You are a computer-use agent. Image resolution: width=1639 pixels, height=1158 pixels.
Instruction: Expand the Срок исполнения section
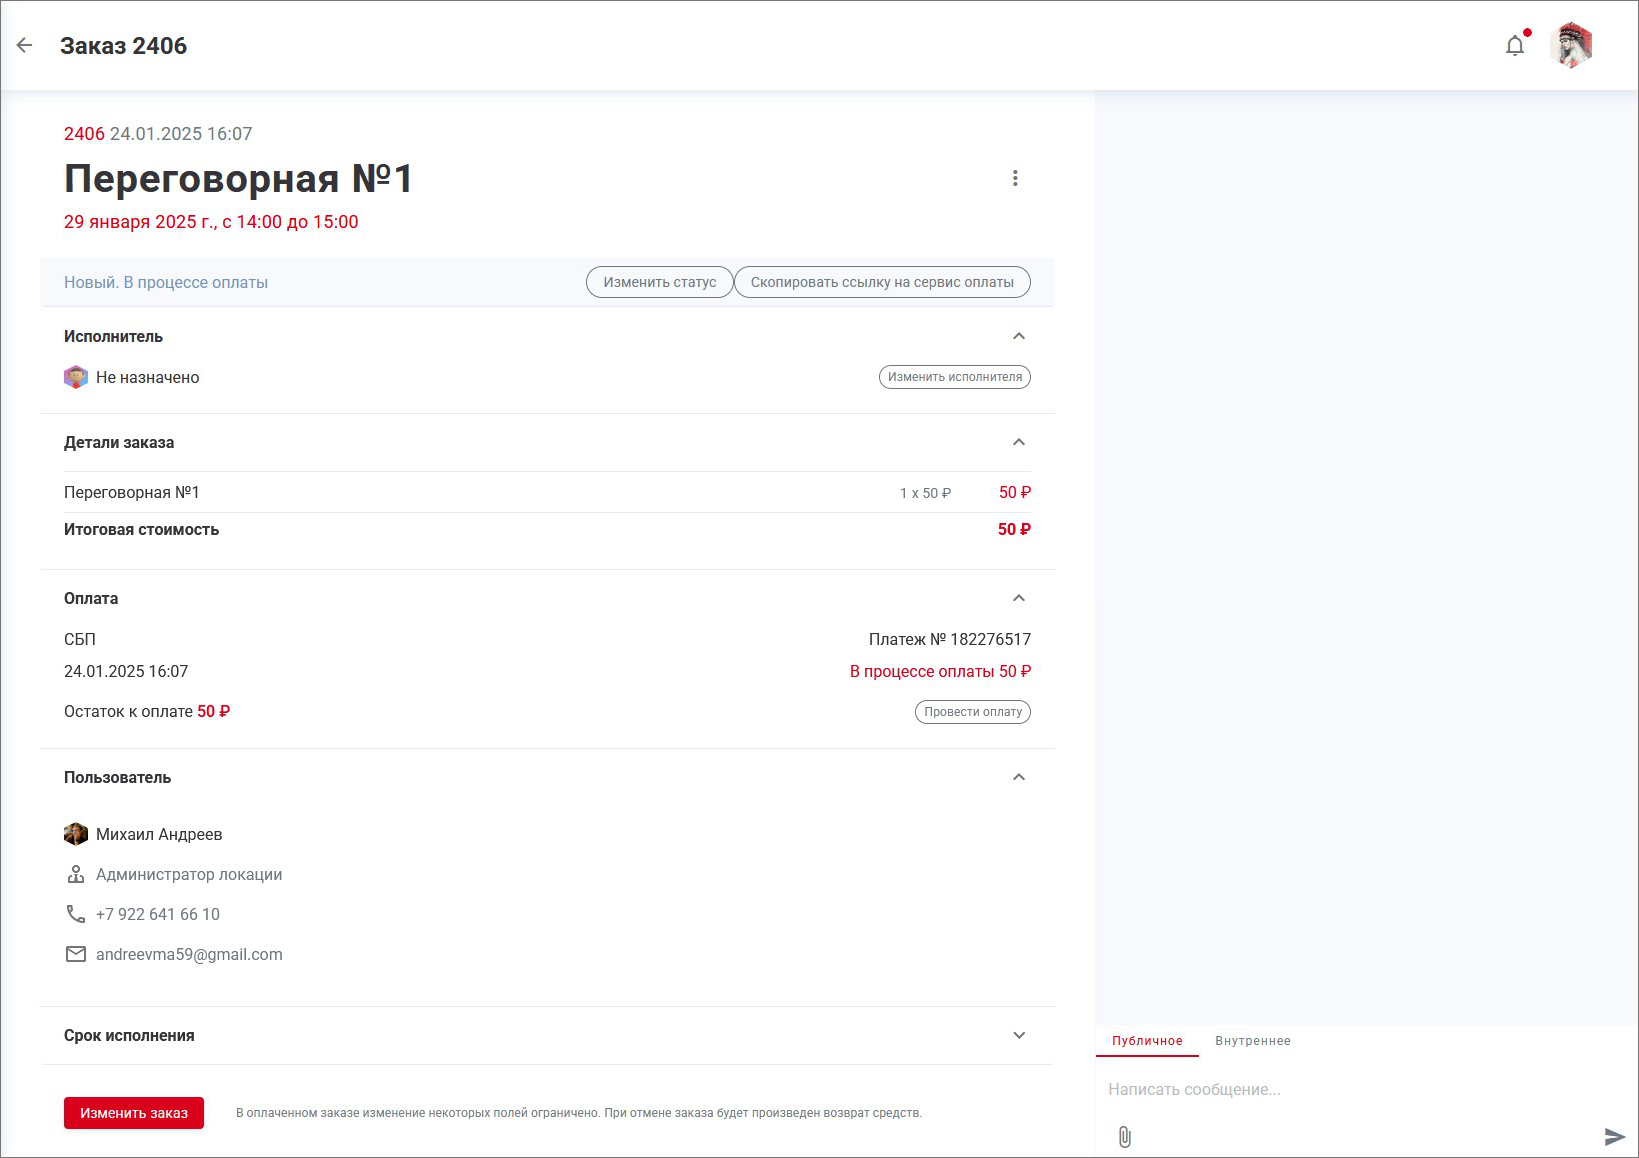click(x=1019, y=1035)
